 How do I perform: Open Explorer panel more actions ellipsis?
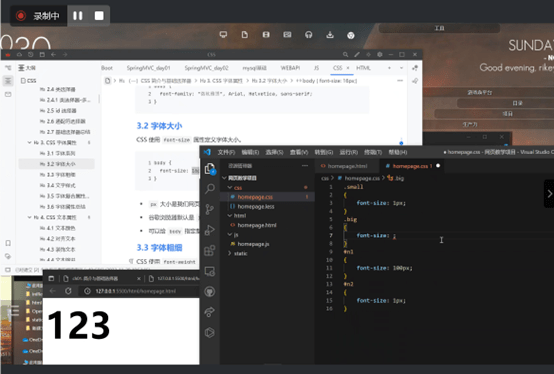pos(305,166)
